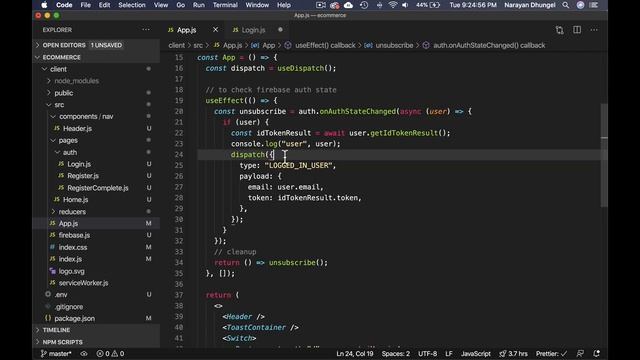Collapse the ECOMMERCE section
Viewport: 640px width, 360px height.
click(96, 57)
